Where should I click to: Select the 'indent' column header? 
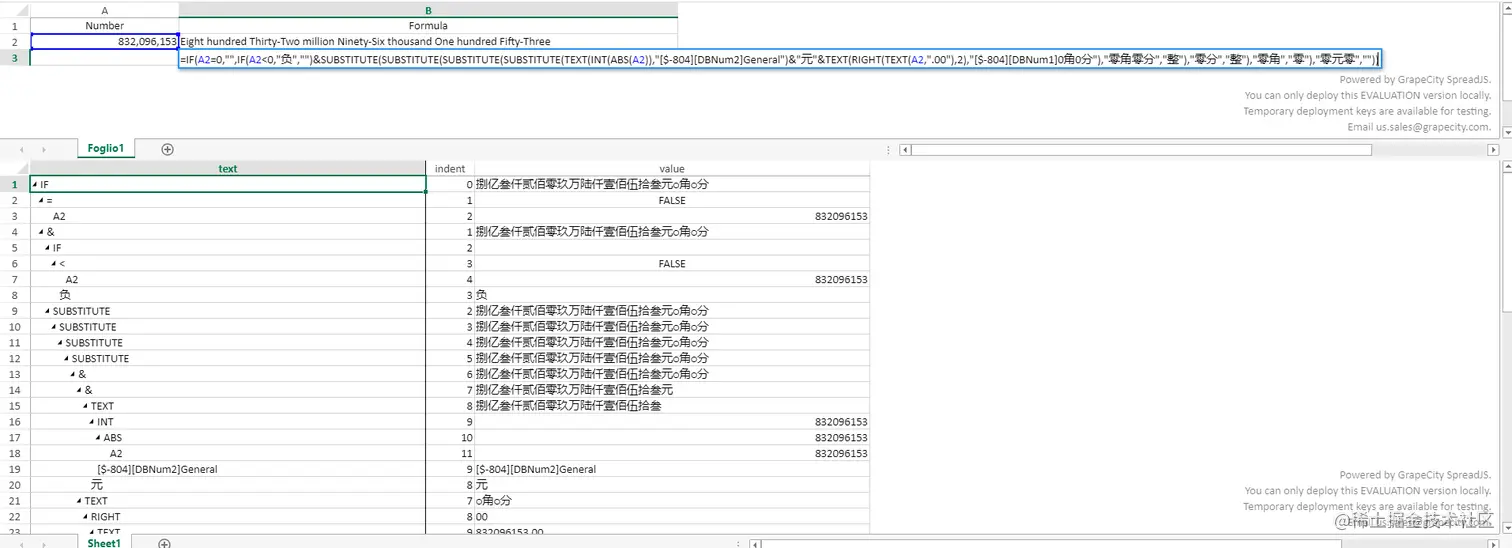[450, 169]
